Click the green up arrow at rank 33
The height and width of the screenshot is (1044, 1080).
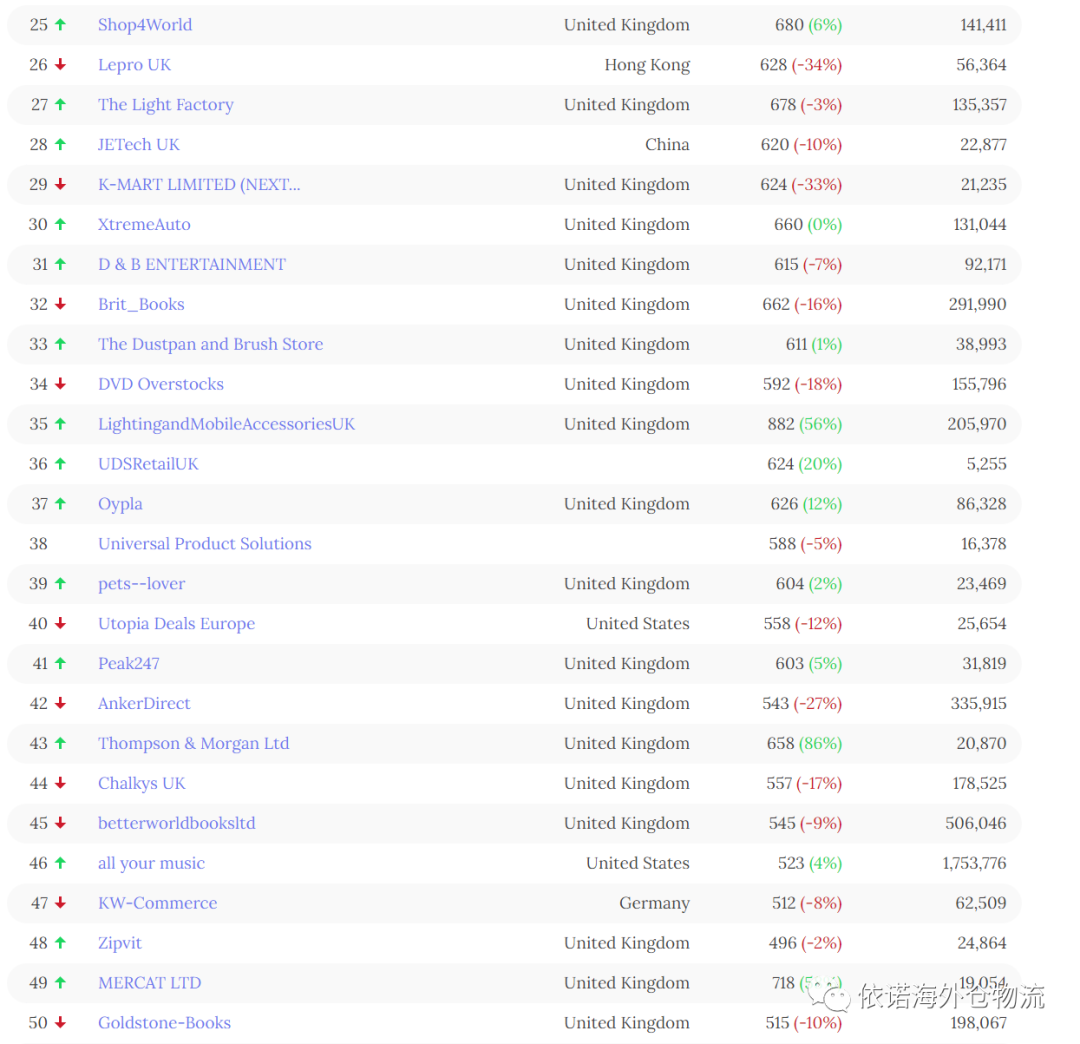(61, 344)
